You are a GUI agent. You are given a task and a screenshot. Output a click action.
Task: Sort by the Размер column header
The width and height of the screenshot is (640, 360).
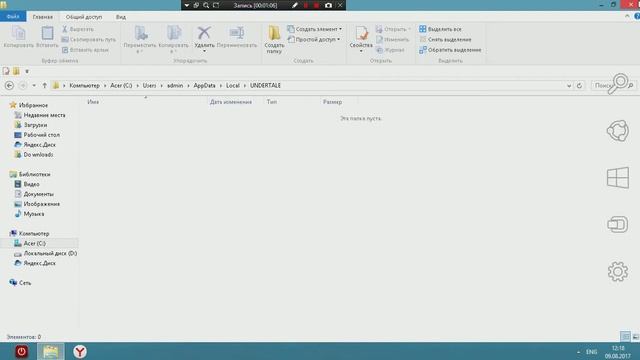coord(332,102)
